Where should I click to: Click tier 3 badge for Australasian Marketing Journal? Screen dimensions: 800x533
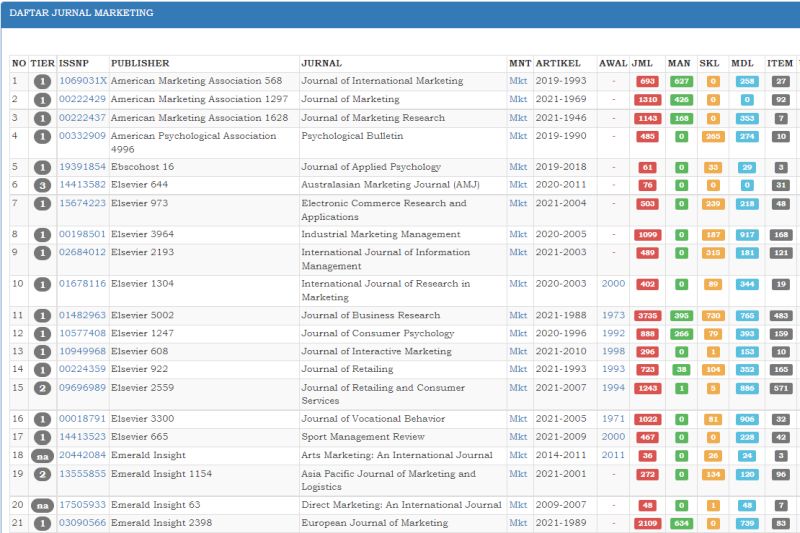(42, 185)
